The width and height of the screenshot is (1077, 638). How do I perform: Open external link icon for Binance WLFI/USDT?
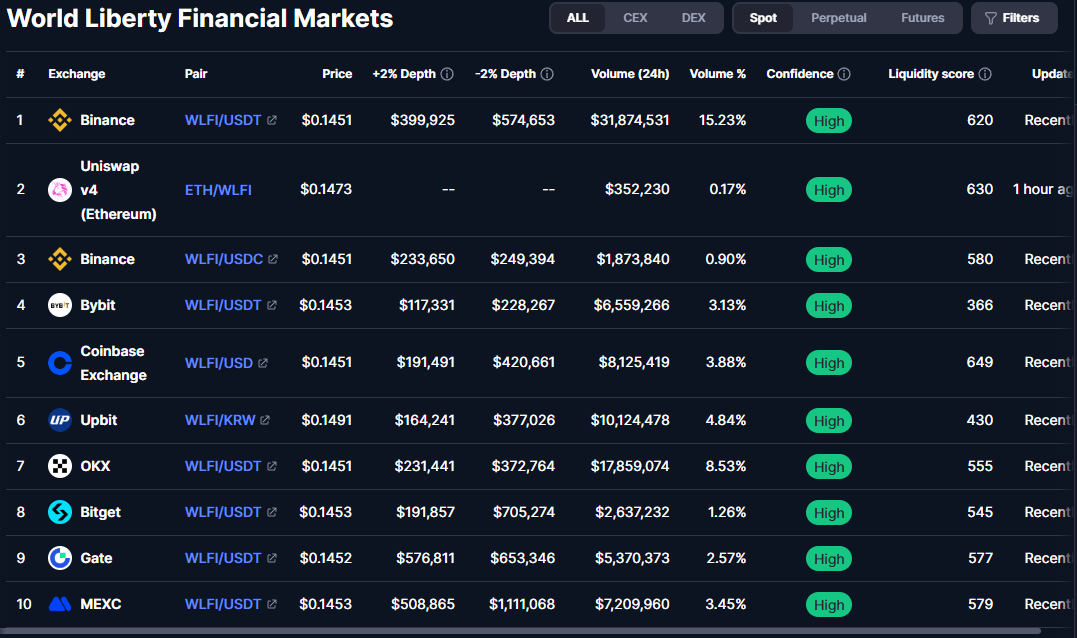272,120
